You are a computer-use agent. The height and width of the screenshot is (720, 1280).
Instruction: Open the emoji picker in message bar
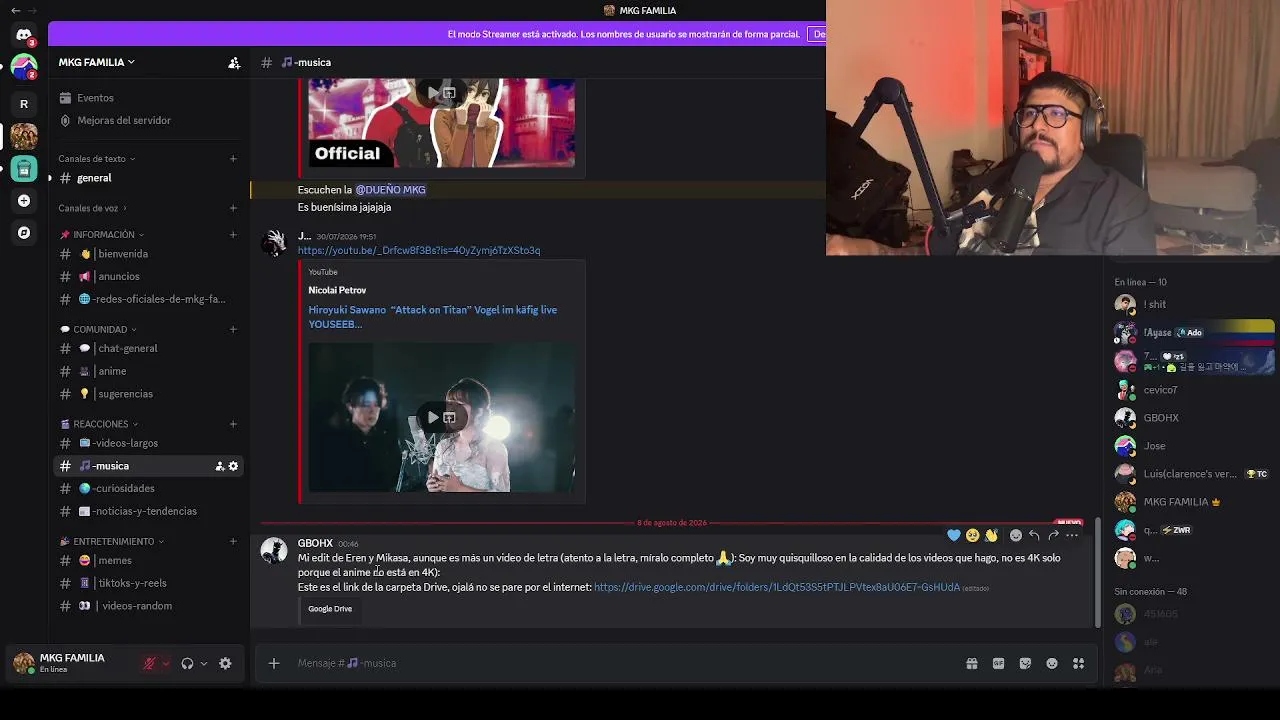[1052, 663]
